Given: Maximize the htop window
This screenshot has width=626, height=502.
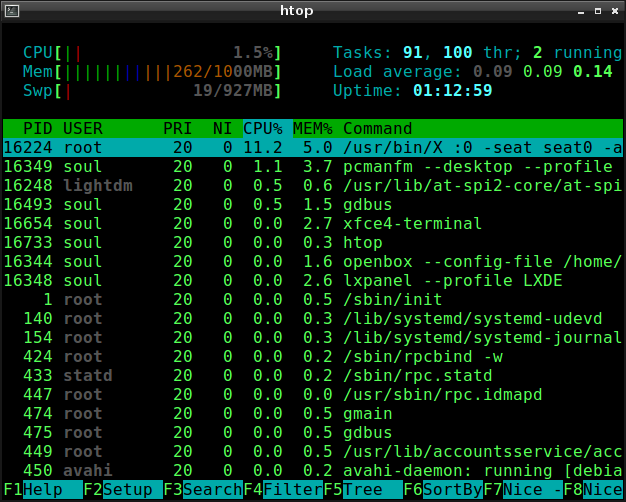Looking at the screenshot, I should pos(598,11).
